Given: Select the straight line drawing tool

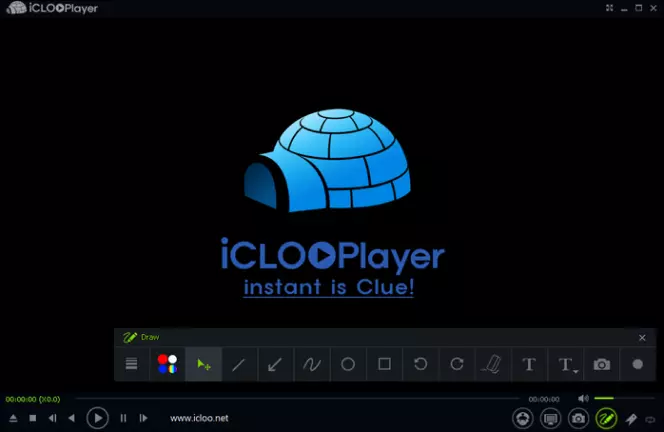Looking at the screenshot, I should click(x=239, y=364).
